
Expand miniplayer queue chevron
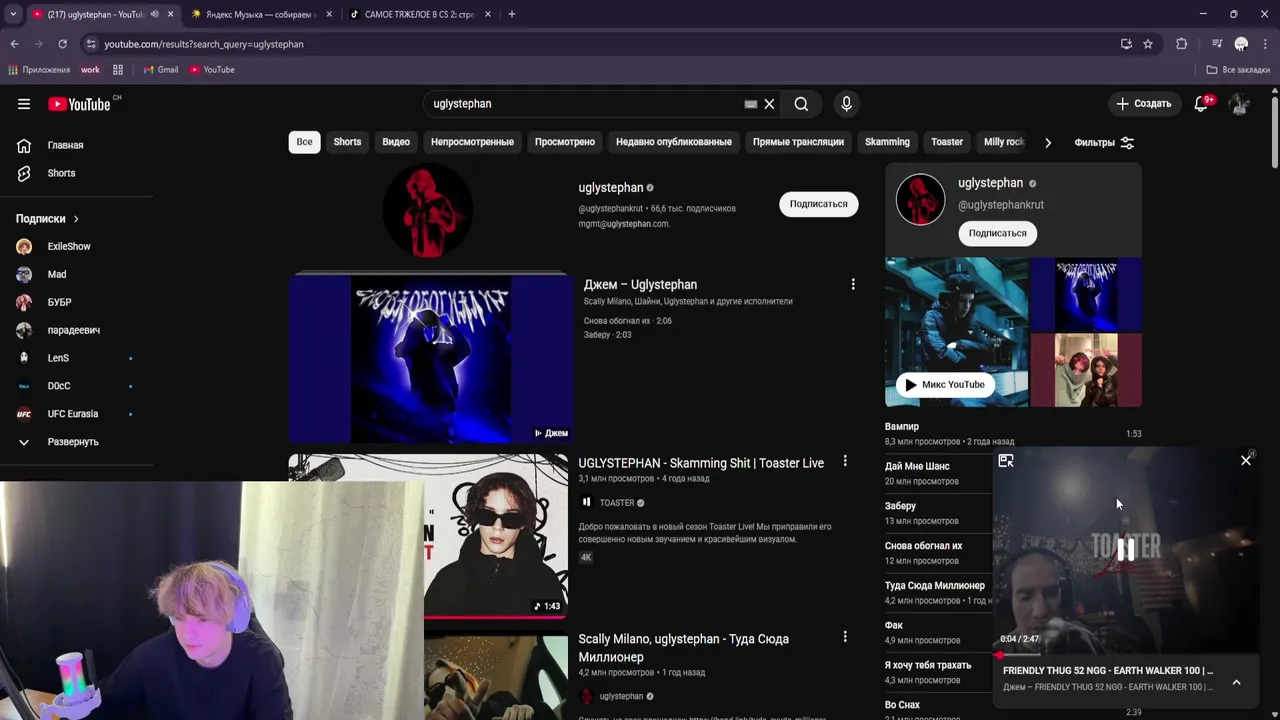[x=1236, y=682]
